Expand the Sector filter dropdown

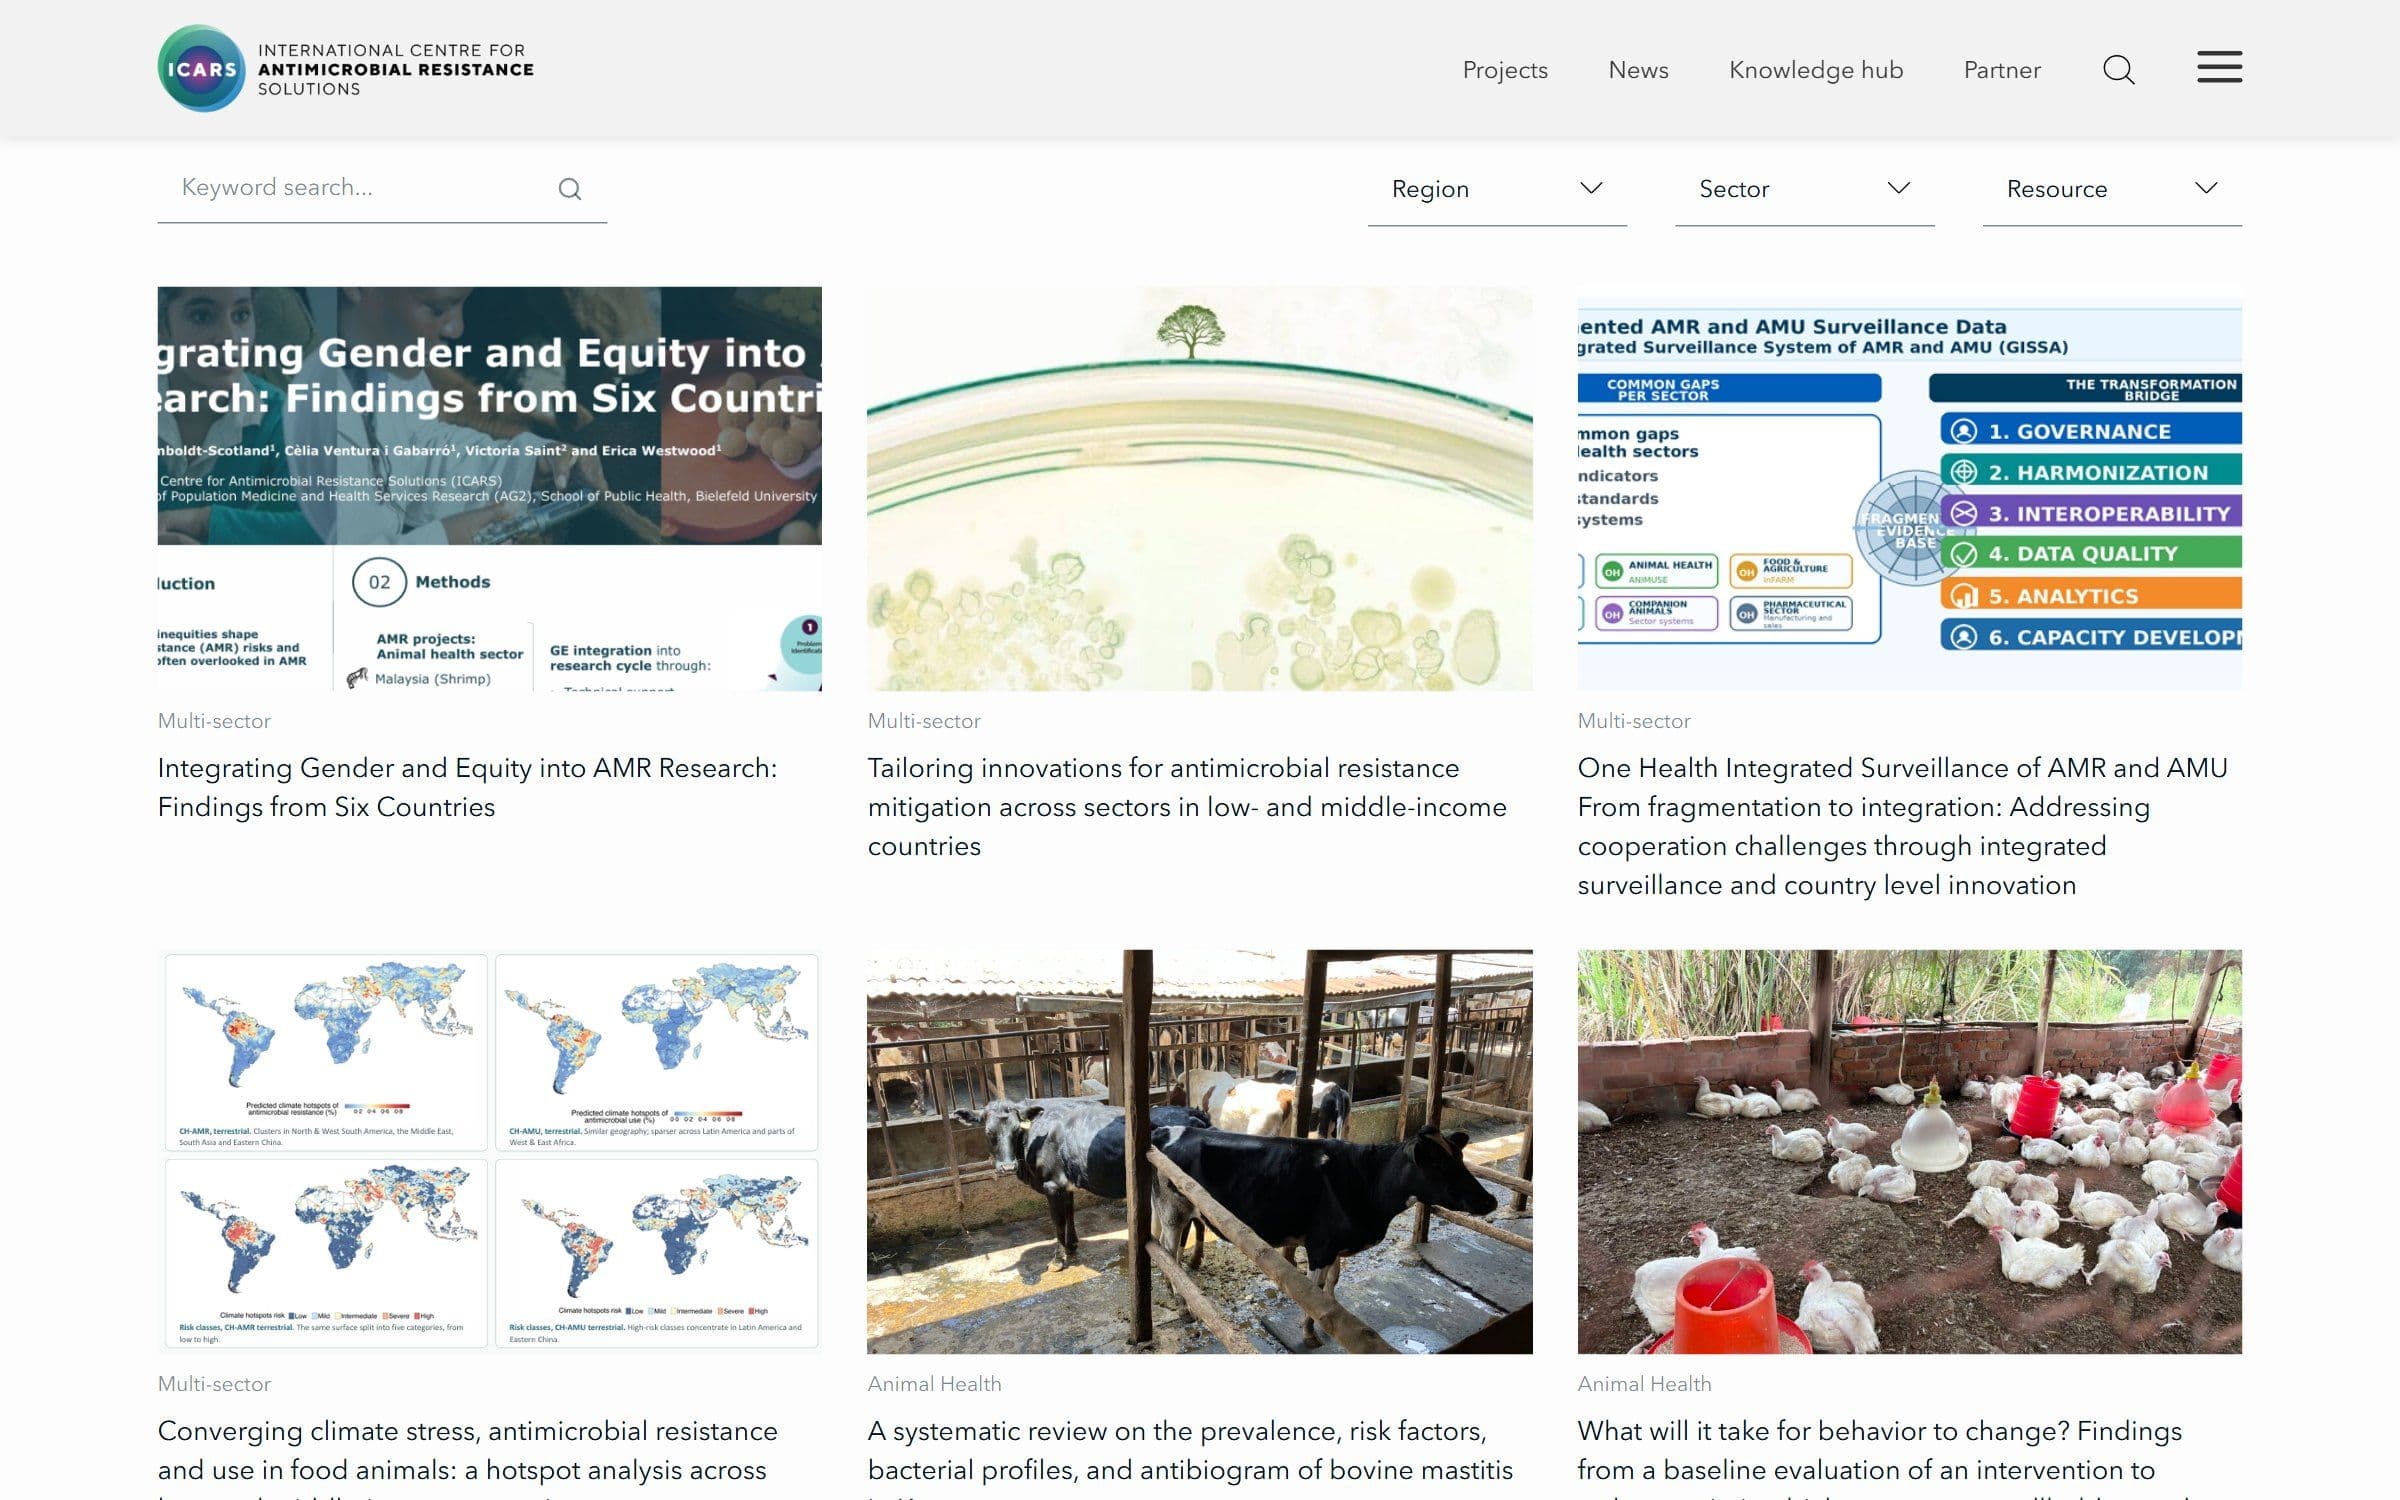tap(1804, 189)
